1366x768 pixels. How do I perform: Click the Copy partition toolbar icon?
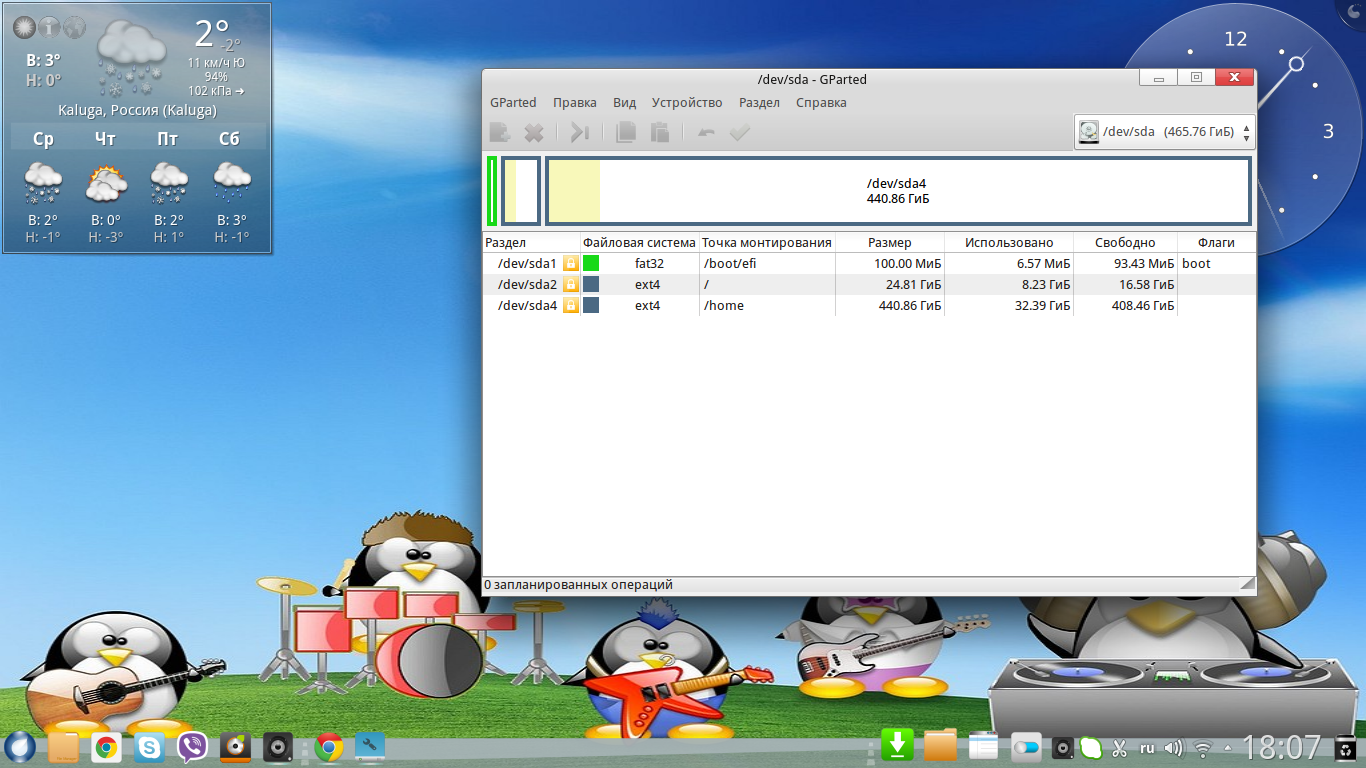[626, 132]
